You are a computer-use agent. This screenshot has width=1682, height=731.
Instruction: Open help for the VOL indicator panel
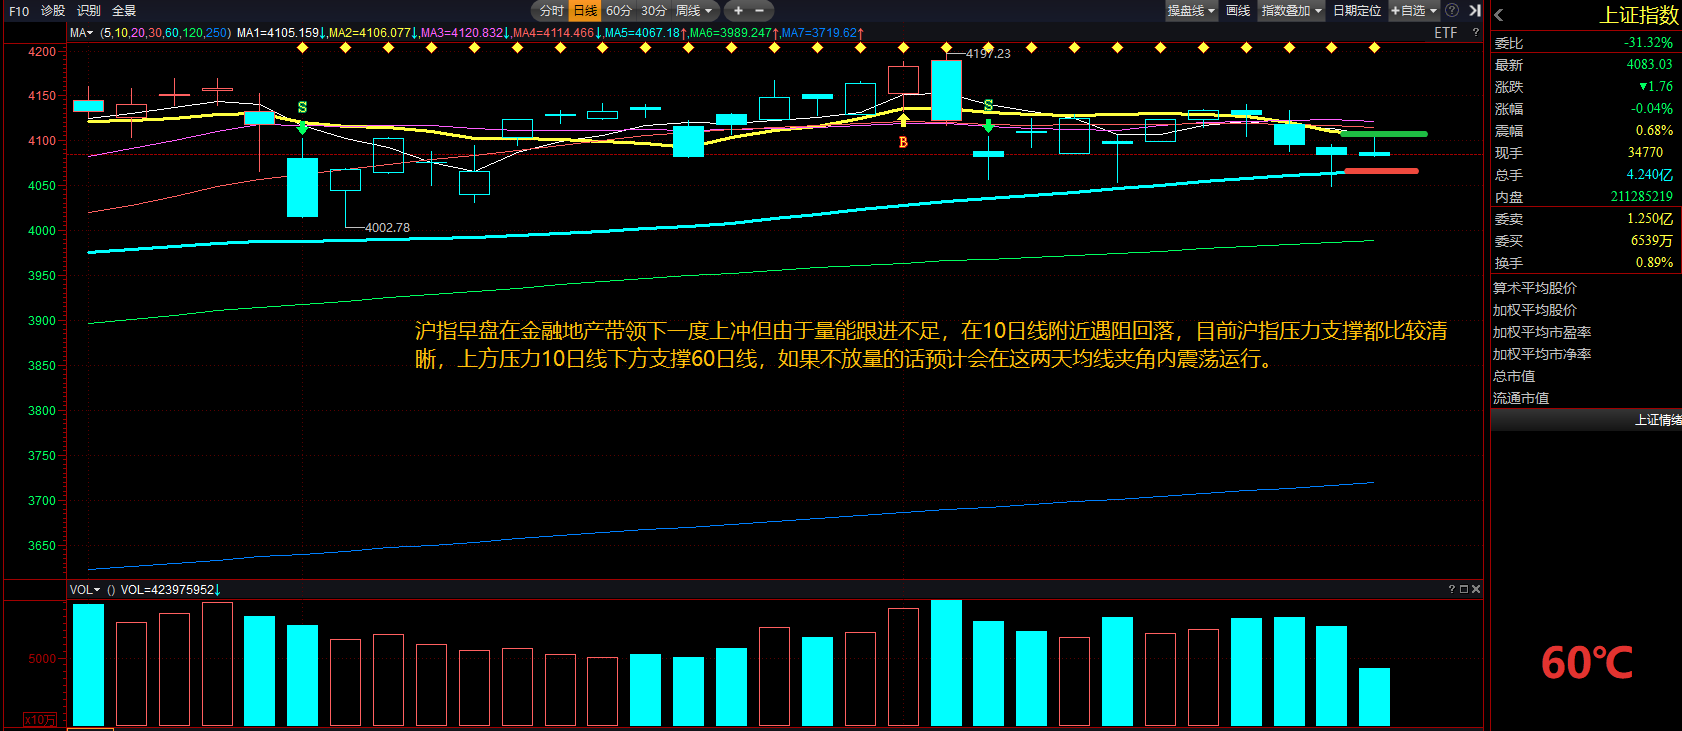click(1452, 590)
